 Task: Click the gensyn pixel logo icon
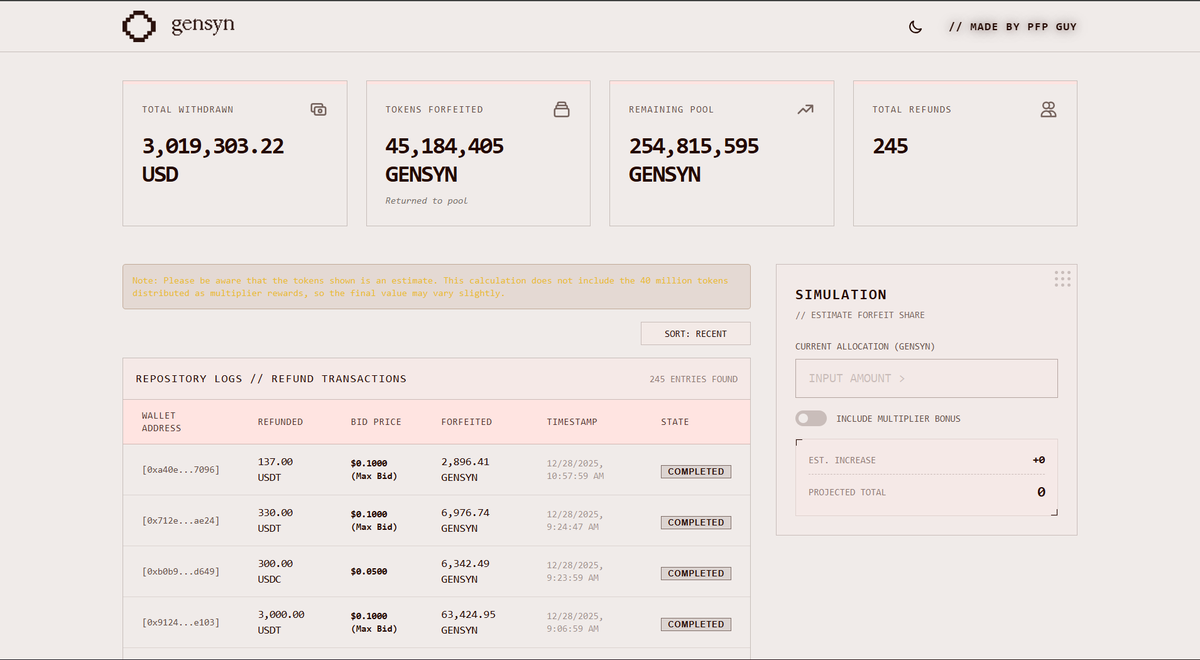pyautogui.click(x=139, y=26)
